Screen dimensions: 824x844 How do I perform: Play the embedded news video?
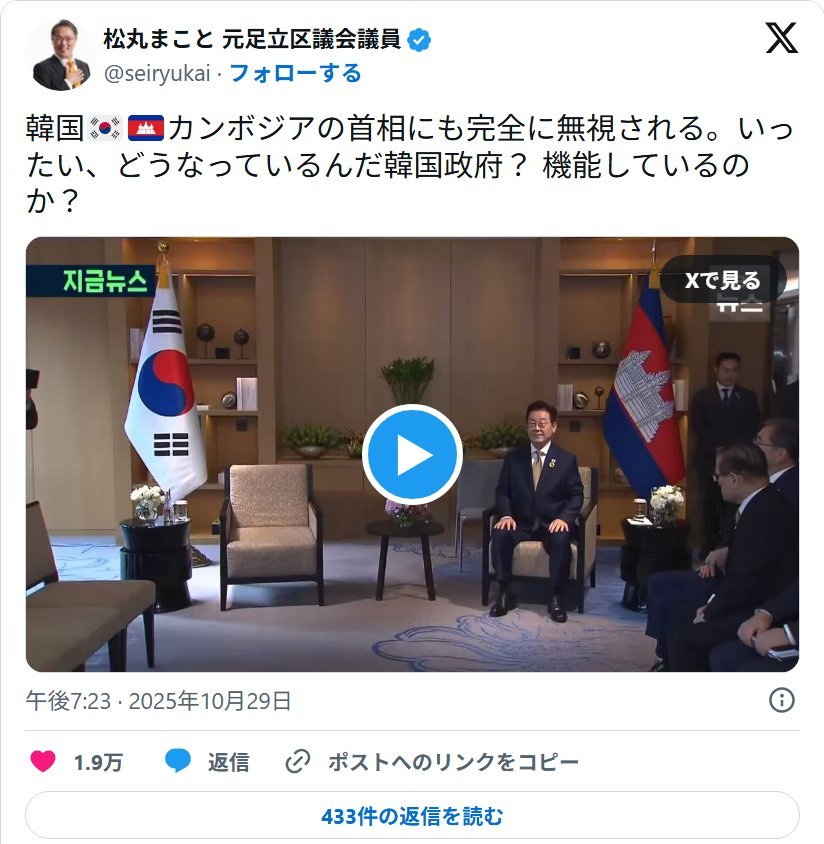pyautogui.click(x=412, y=454)
